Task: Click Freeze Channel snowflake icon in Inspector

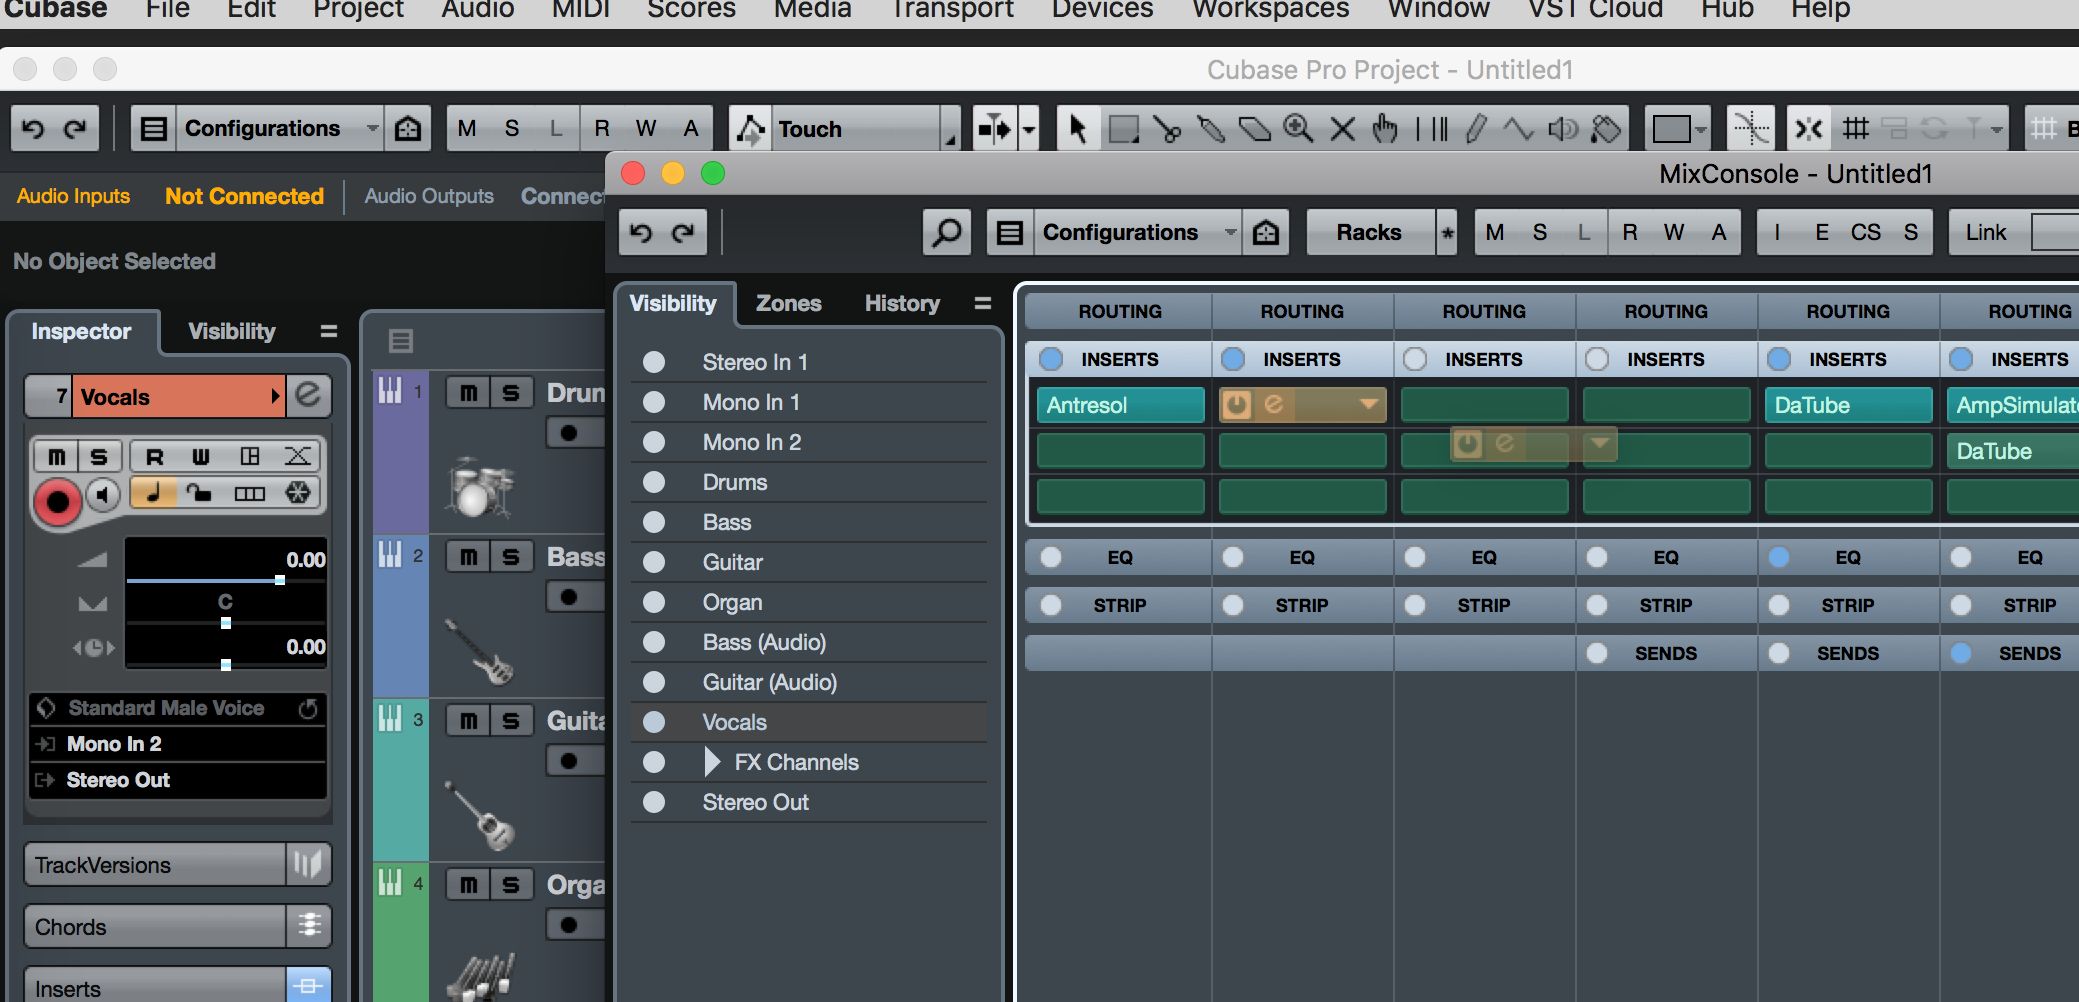Action: coord(298,493)
